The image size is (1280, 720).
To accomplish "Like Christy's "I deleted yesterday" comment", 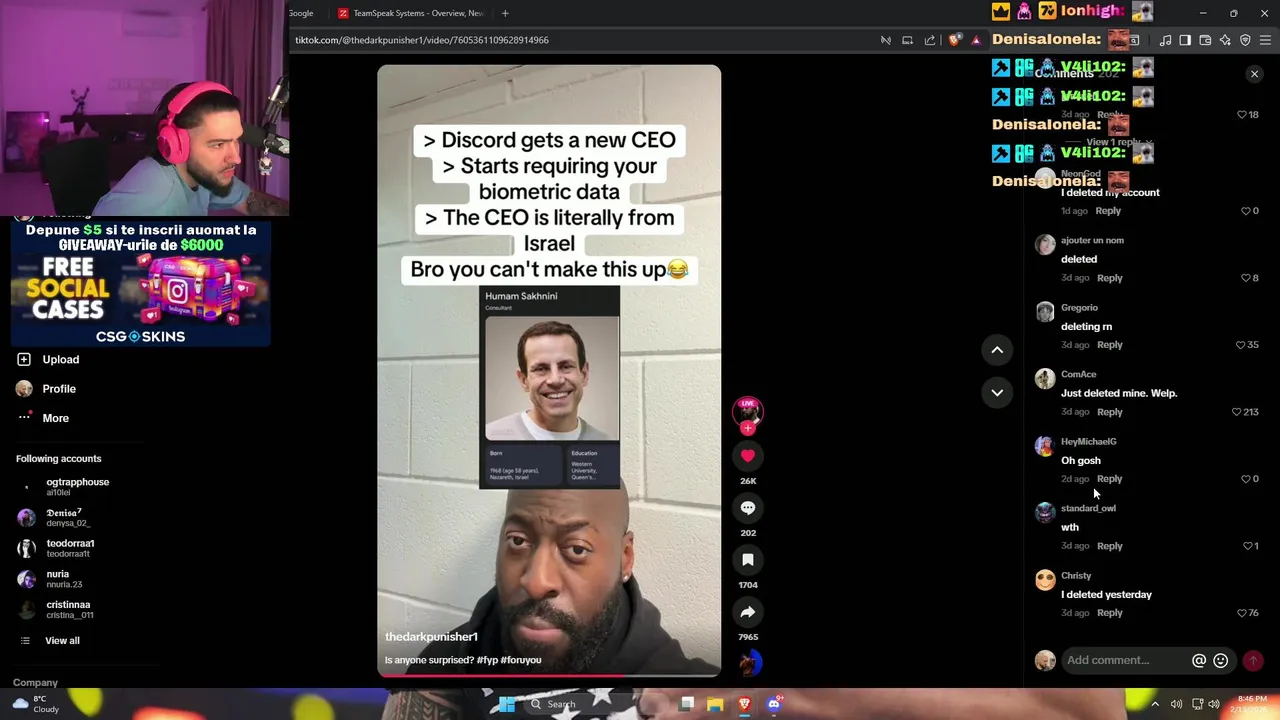I will [x=1241, y=613].
